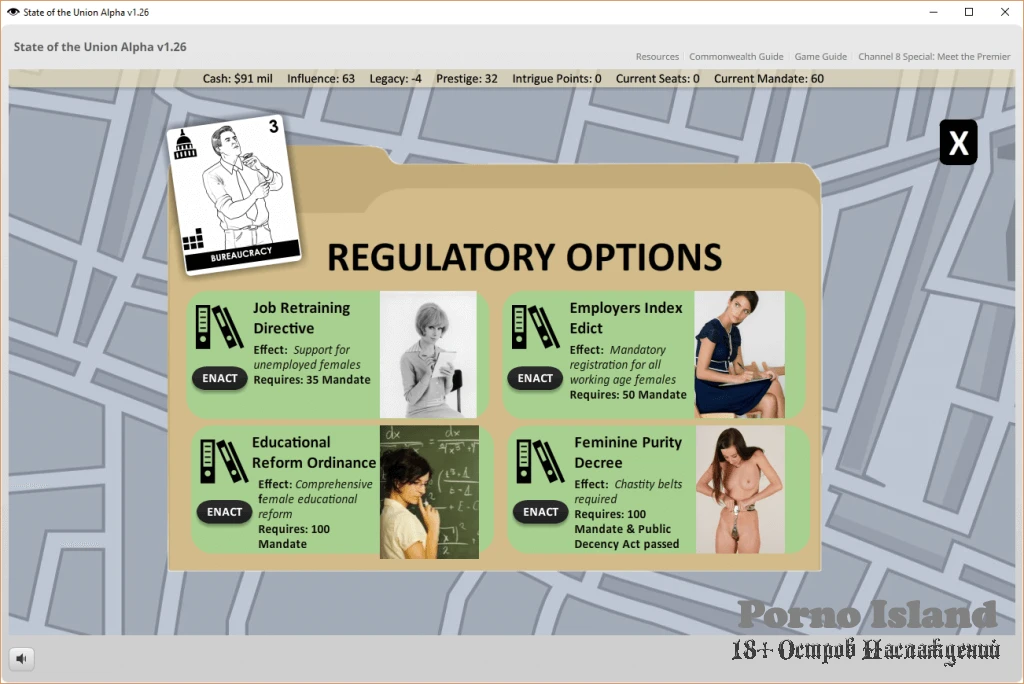The image size is (1024, 684).
Task: Open the Game Guide link
Action: click(x=820, y=57)
